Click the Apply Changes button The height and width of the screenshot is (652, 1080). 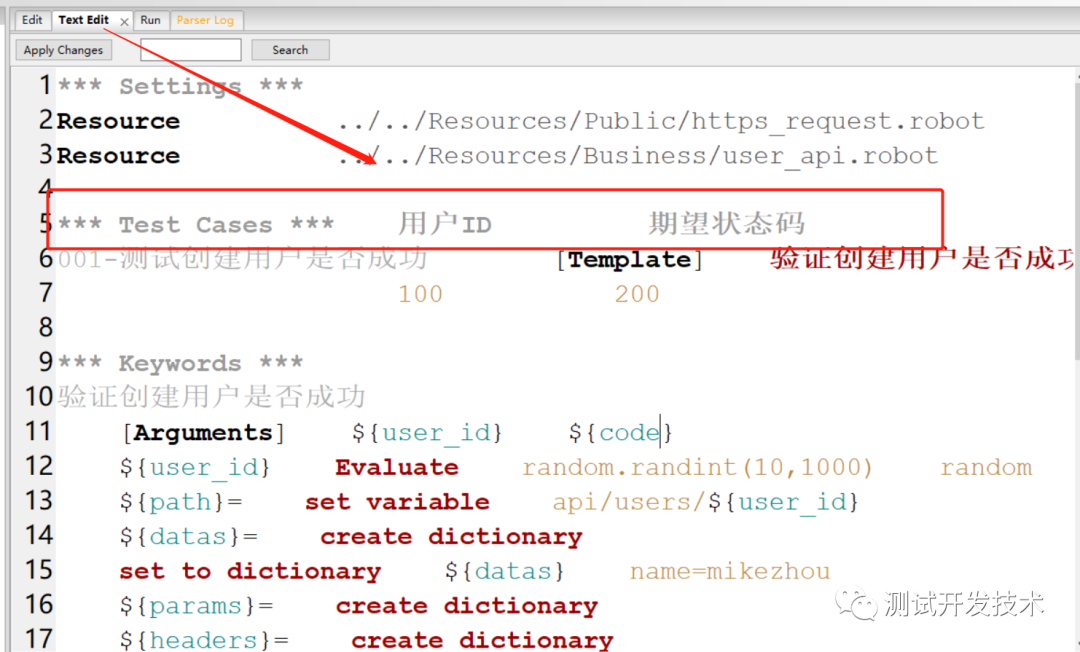point(63,50)
